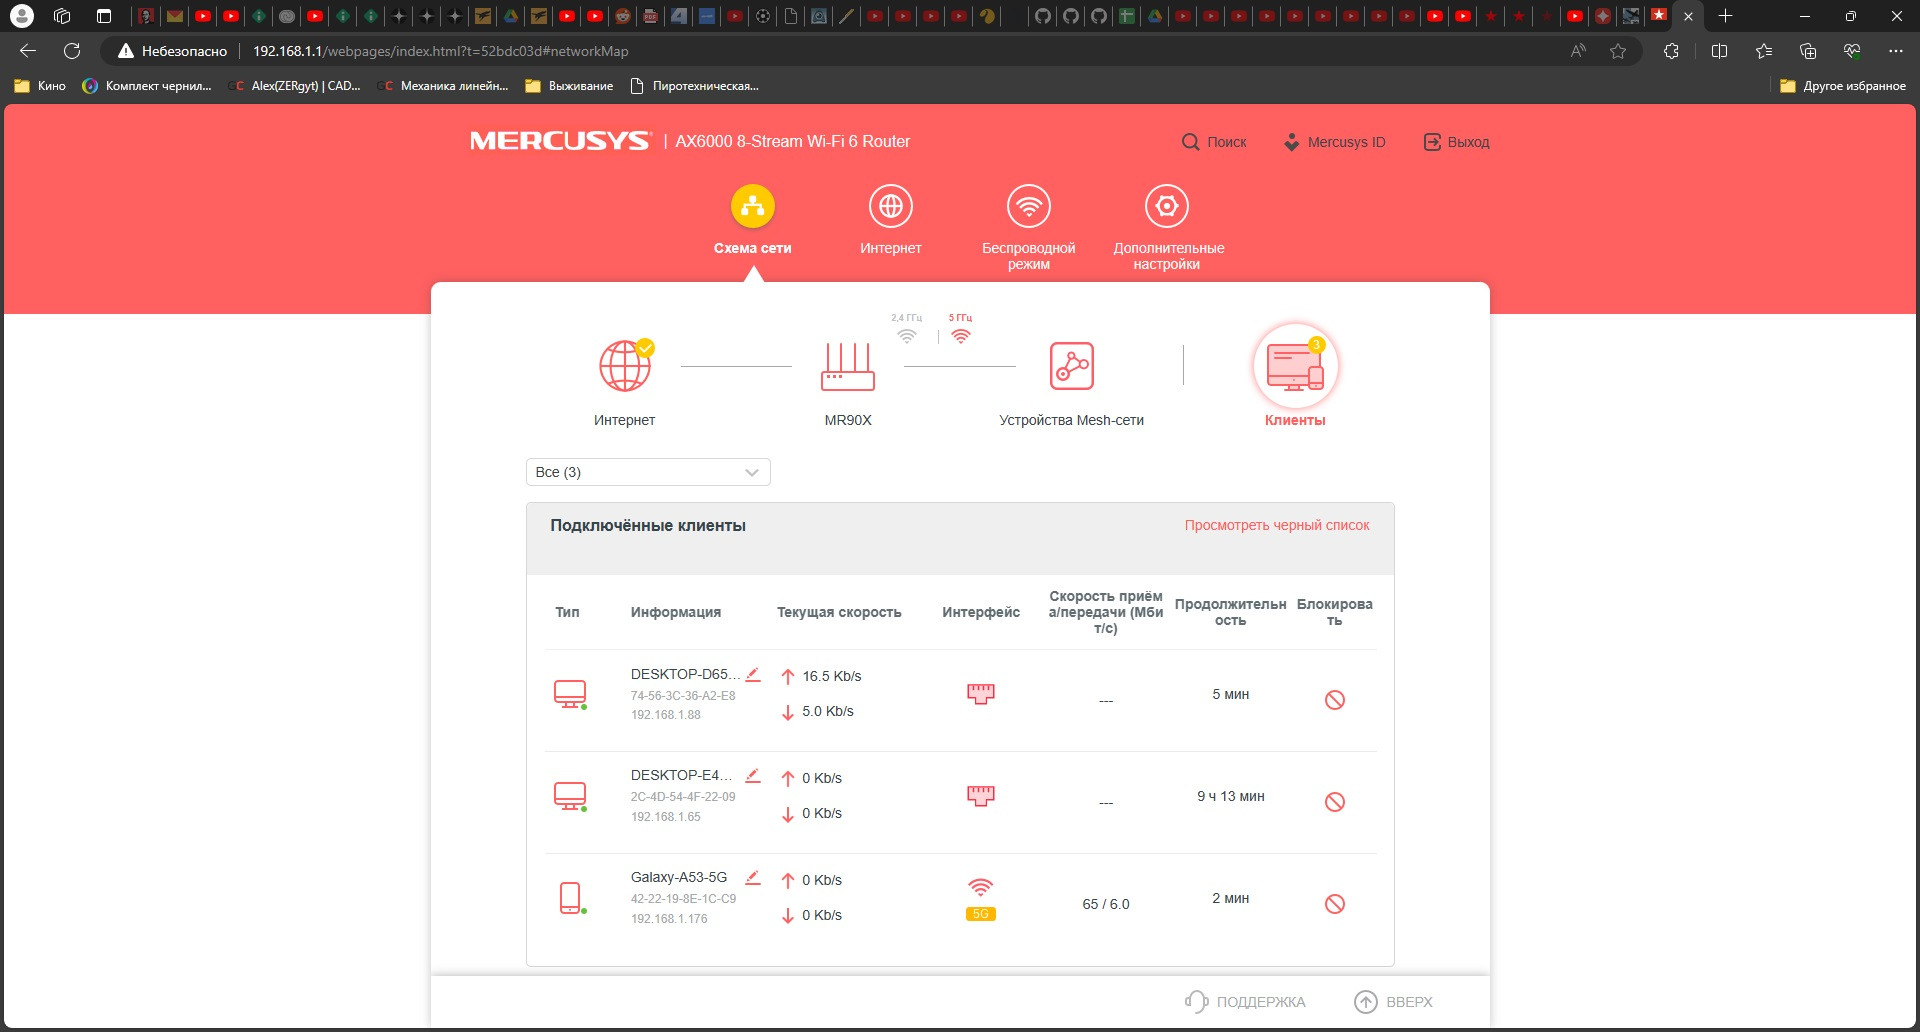This screenshot has width=1920, height=1032.
Task: Select the Клиенты devices icon
Action: 1295,366
